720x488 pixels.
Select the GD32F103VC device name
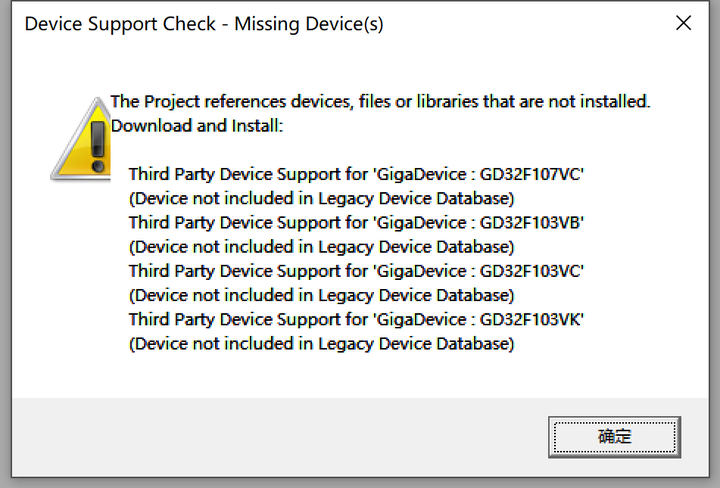click(x=530, y=271)
